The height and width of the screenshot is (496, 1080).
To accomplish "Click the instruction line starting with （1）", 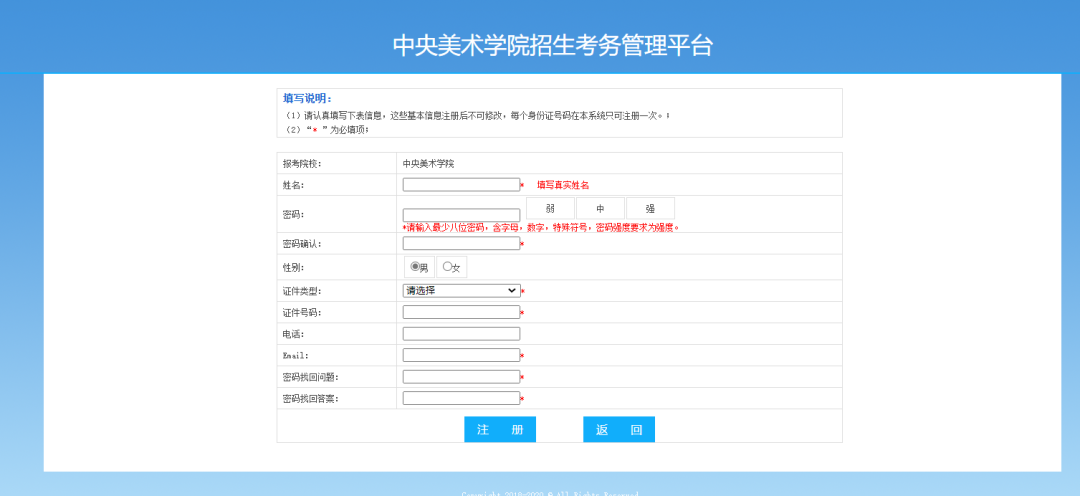I will [477, 116].
